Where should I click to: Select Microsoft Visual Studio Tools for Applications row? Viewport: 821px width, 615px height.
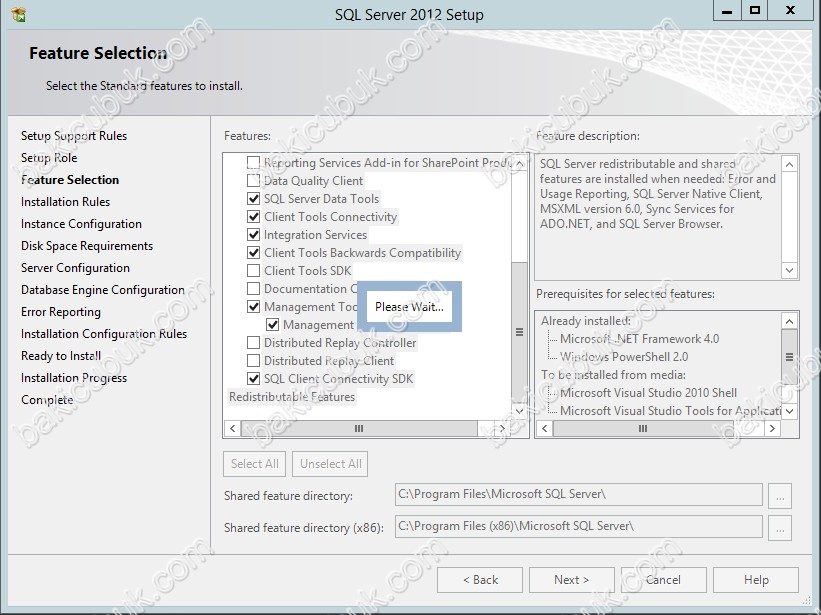pos(670,411)
